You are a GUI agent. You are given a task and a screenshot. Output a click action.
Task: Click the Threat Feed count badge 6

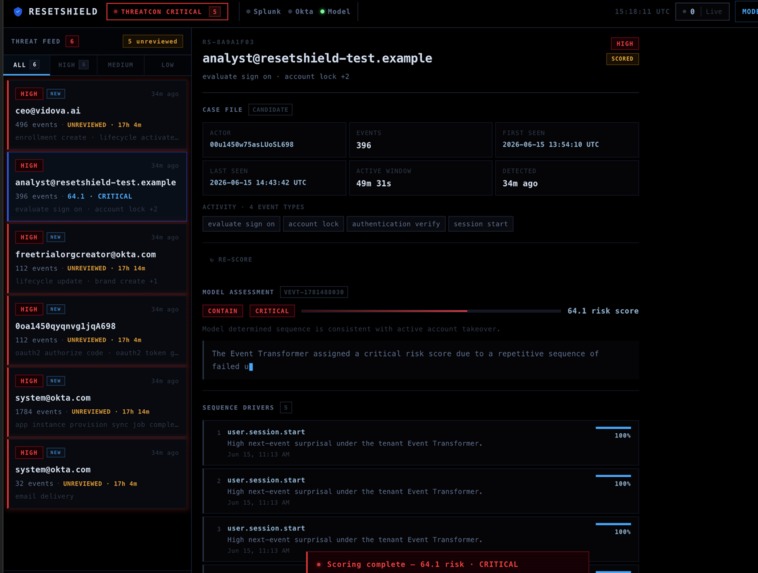point(72,42)
